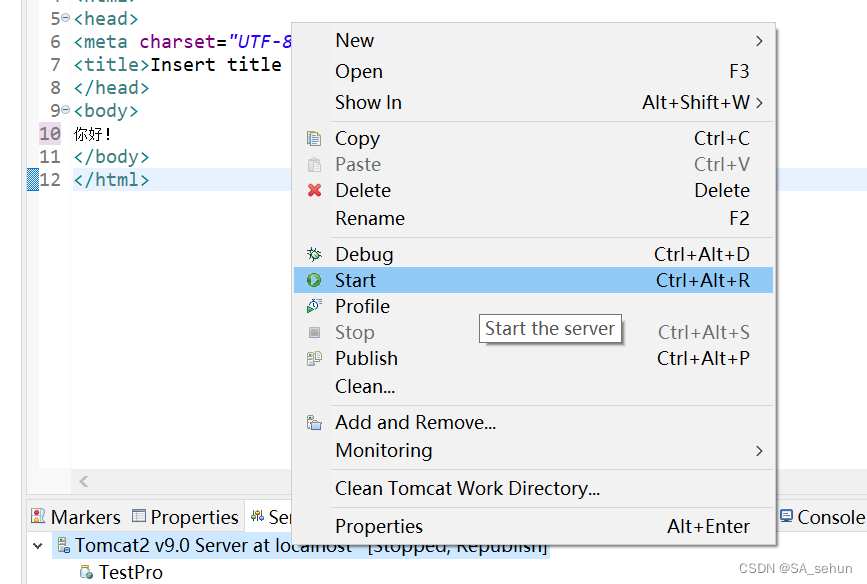Click the Copy icon in context menu

(314, 139)
